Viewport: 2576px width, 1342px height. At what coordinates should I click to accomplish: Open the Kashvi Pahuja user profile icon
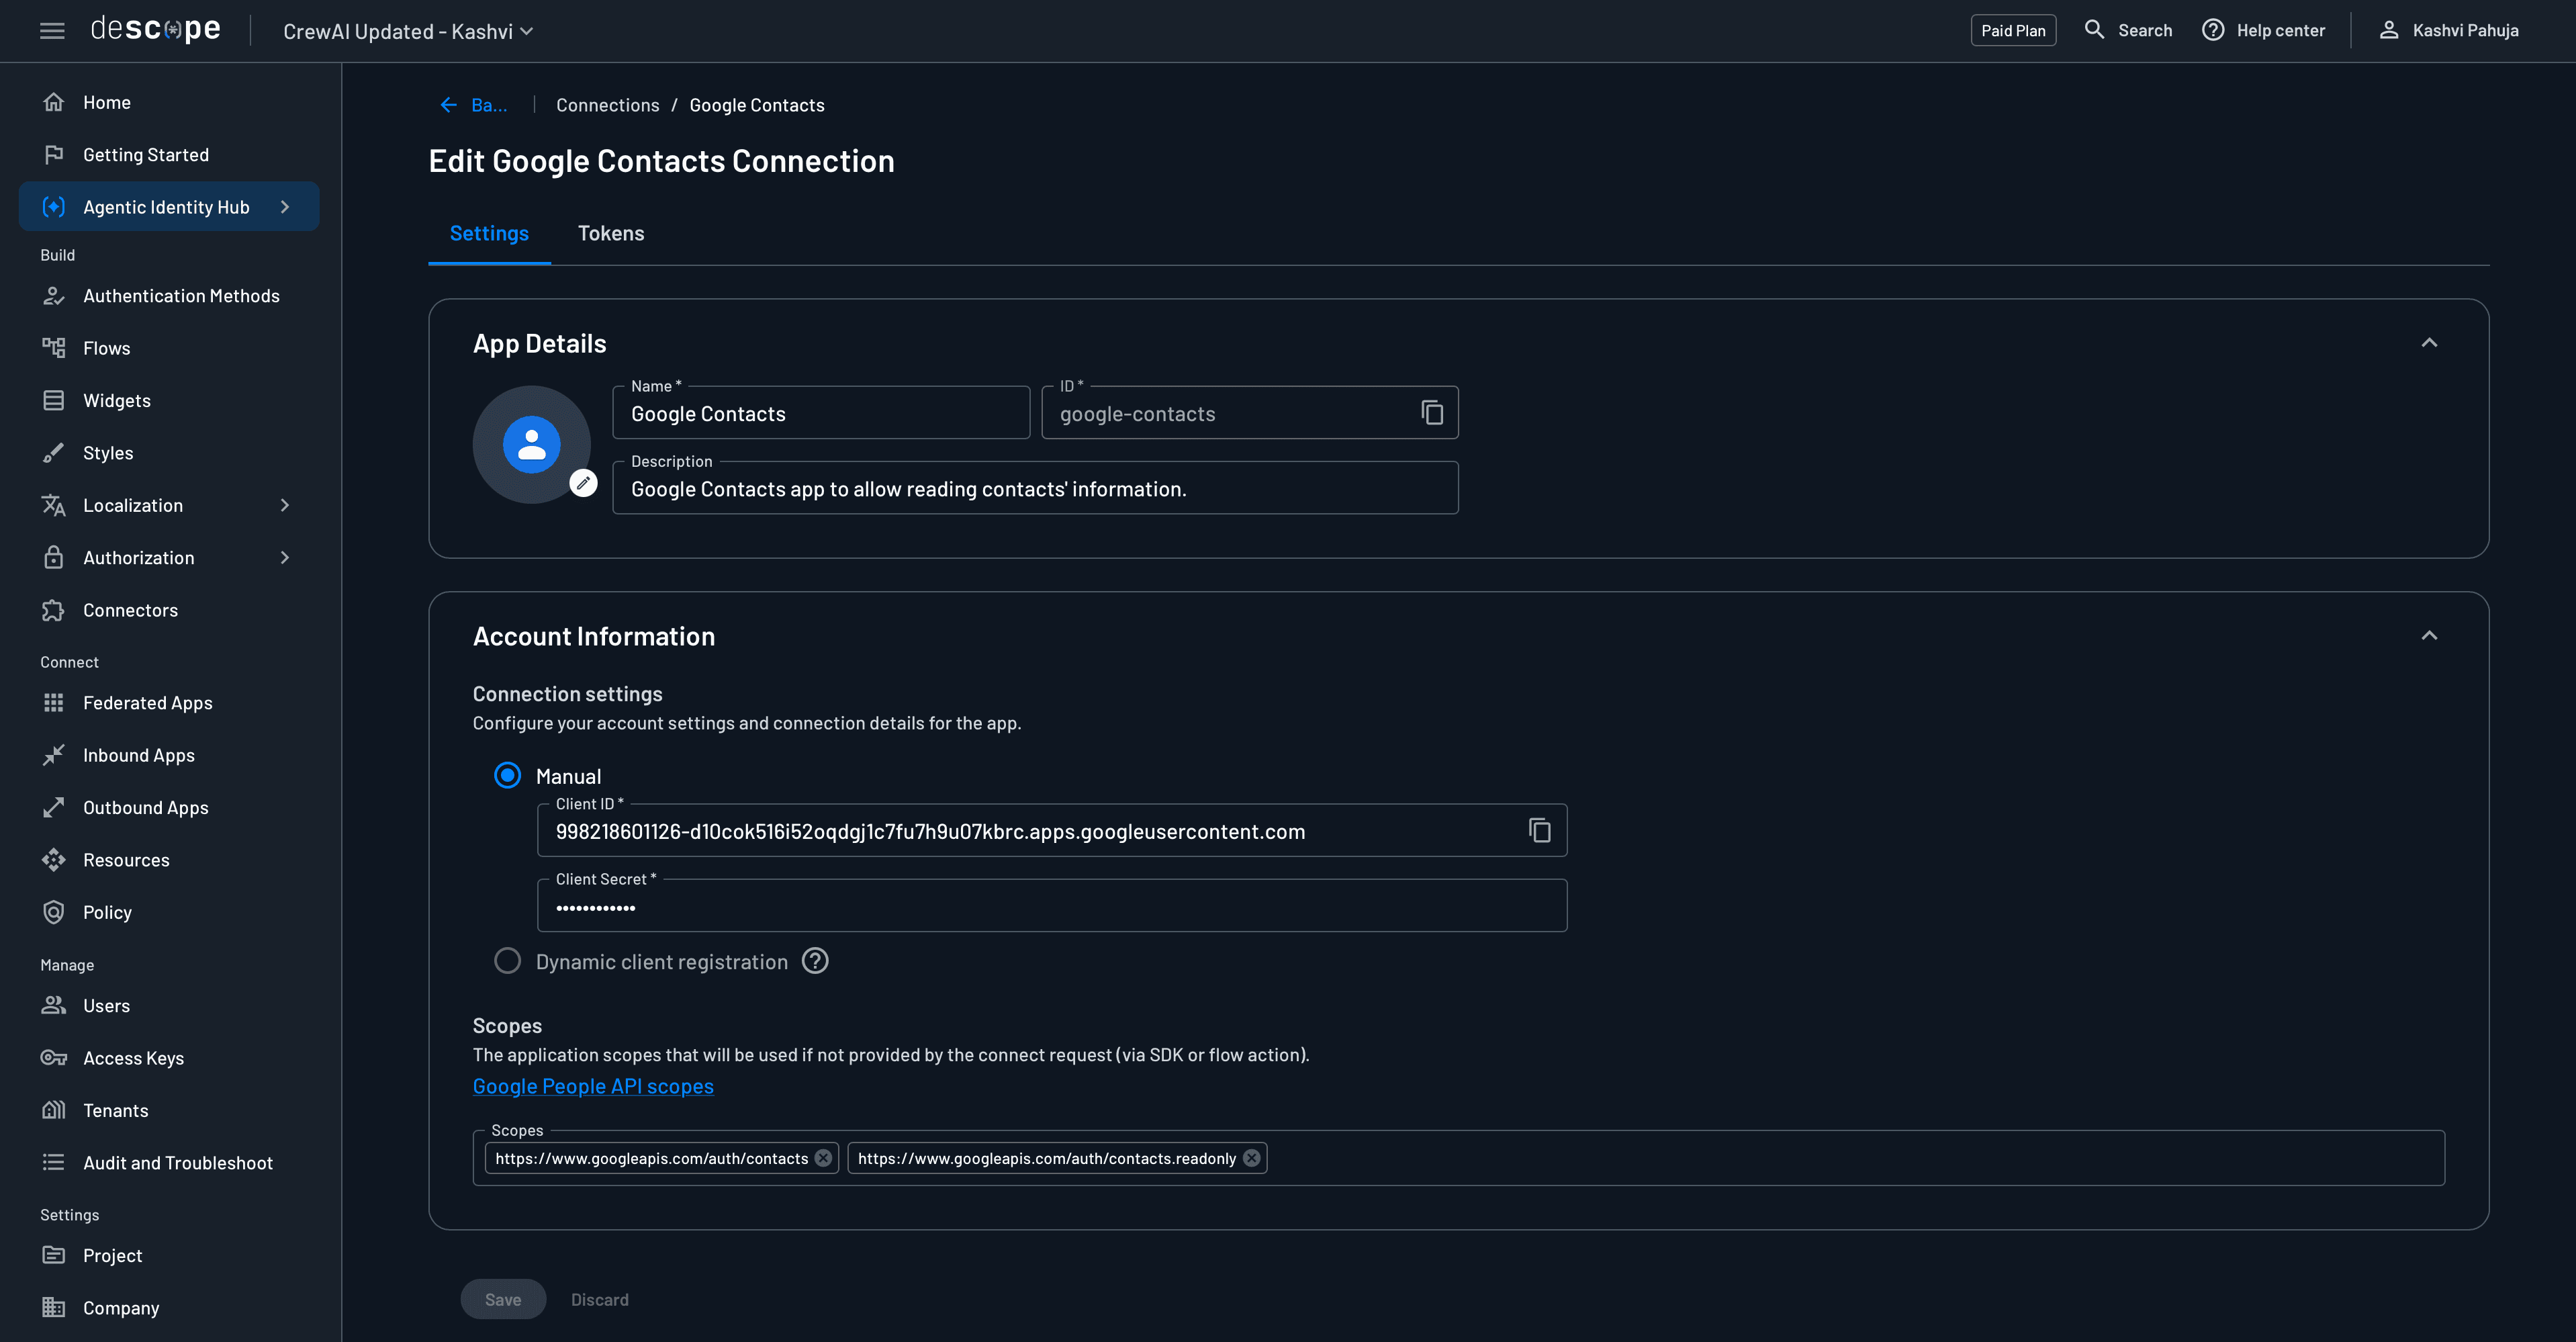2389,30
